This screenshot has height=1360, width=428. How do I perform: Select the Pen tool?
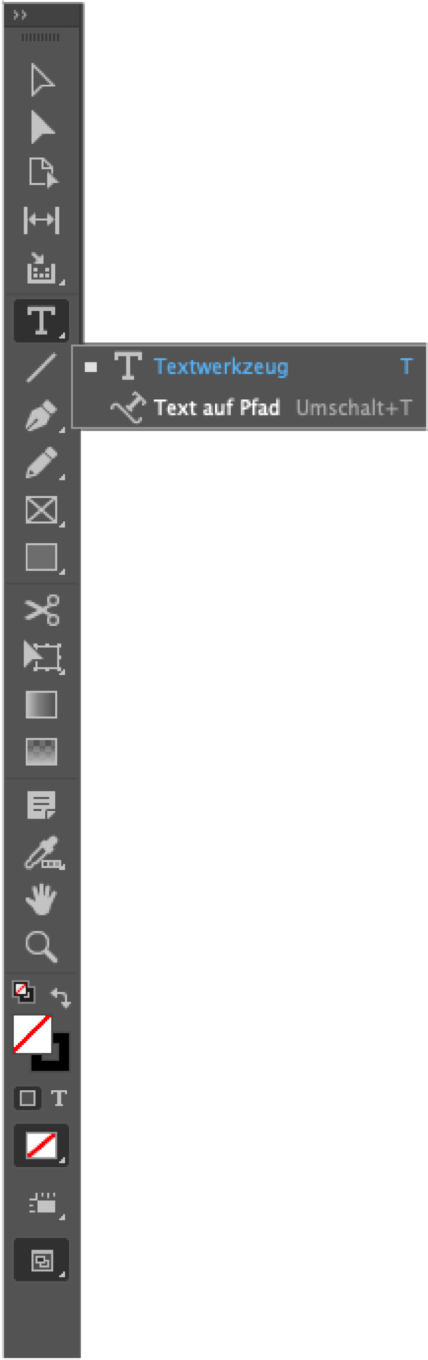pyautogui.click(x=41, y=415)
